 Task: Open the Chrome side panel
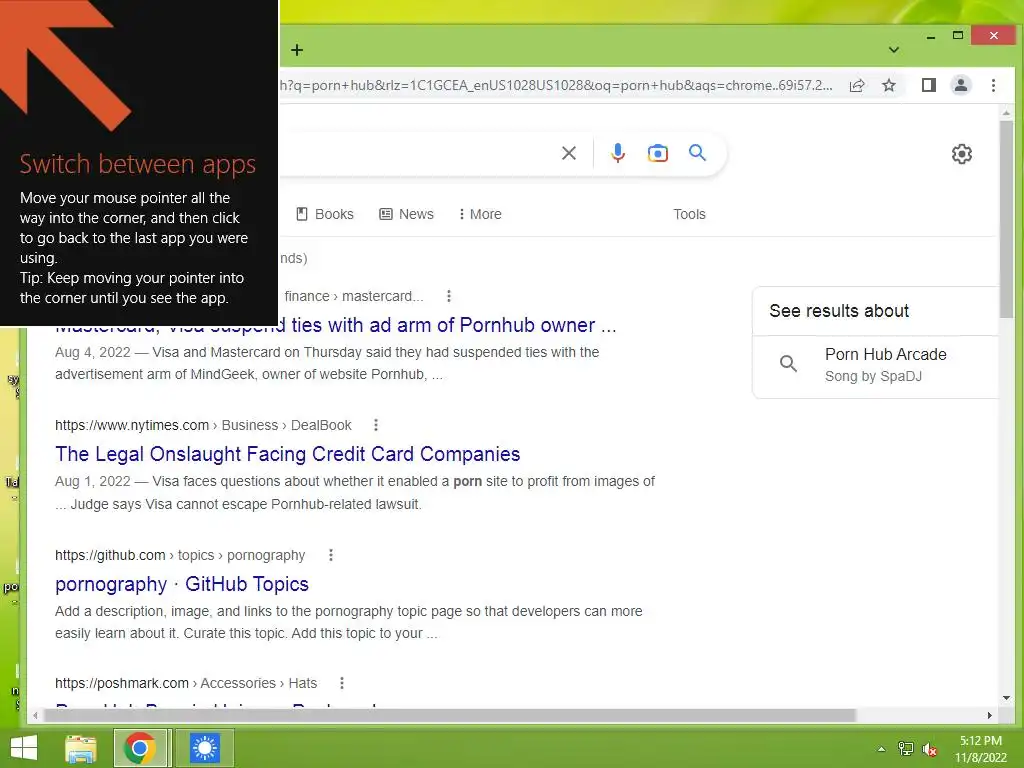928,86
